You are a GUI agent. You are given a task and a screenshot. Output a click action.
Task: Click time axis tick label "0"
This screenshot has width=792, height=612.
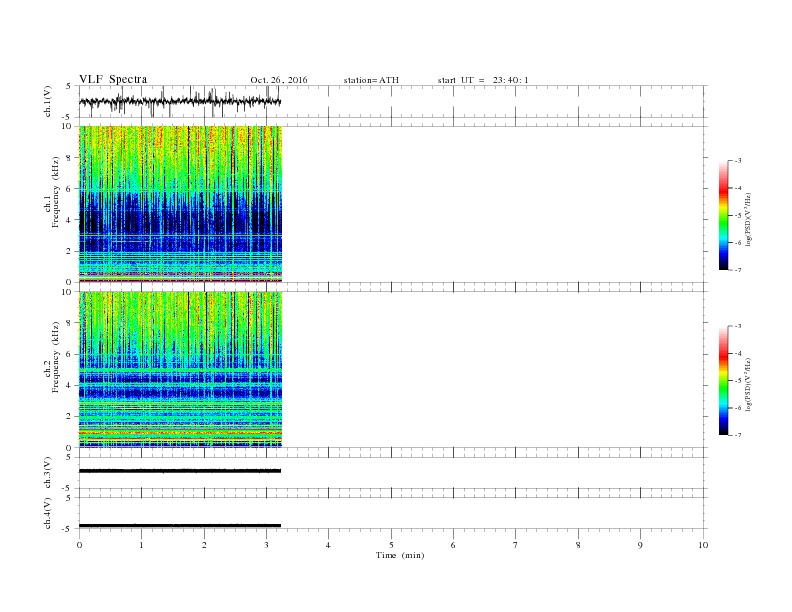tap(79, 545)
